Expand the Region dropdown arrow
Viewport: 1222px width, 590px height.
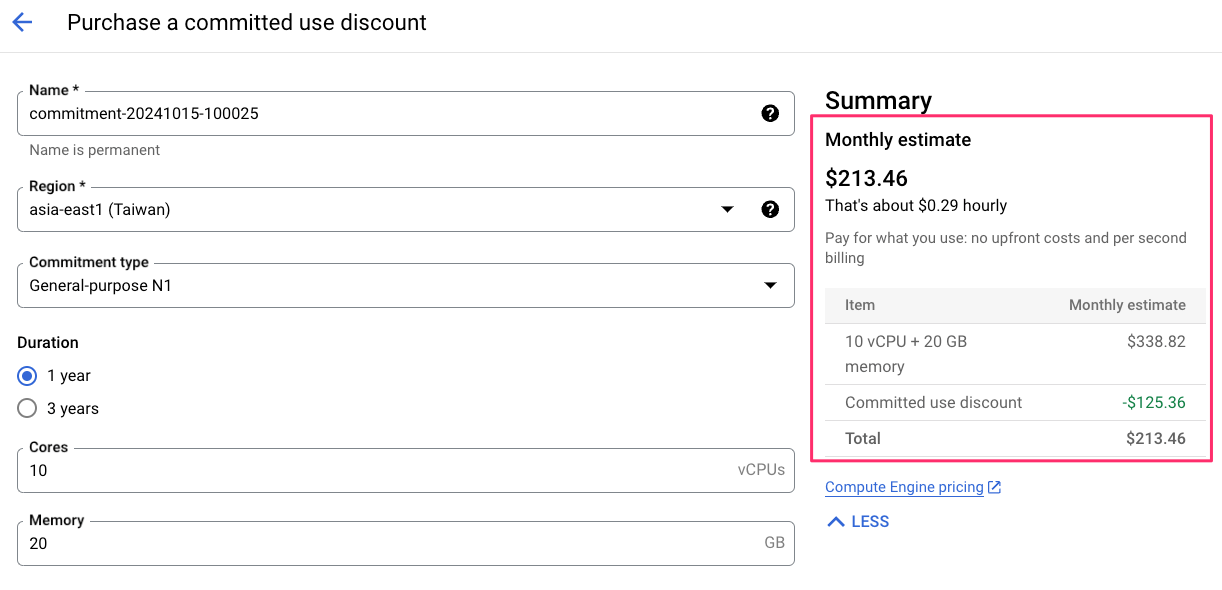coord(727,209)
